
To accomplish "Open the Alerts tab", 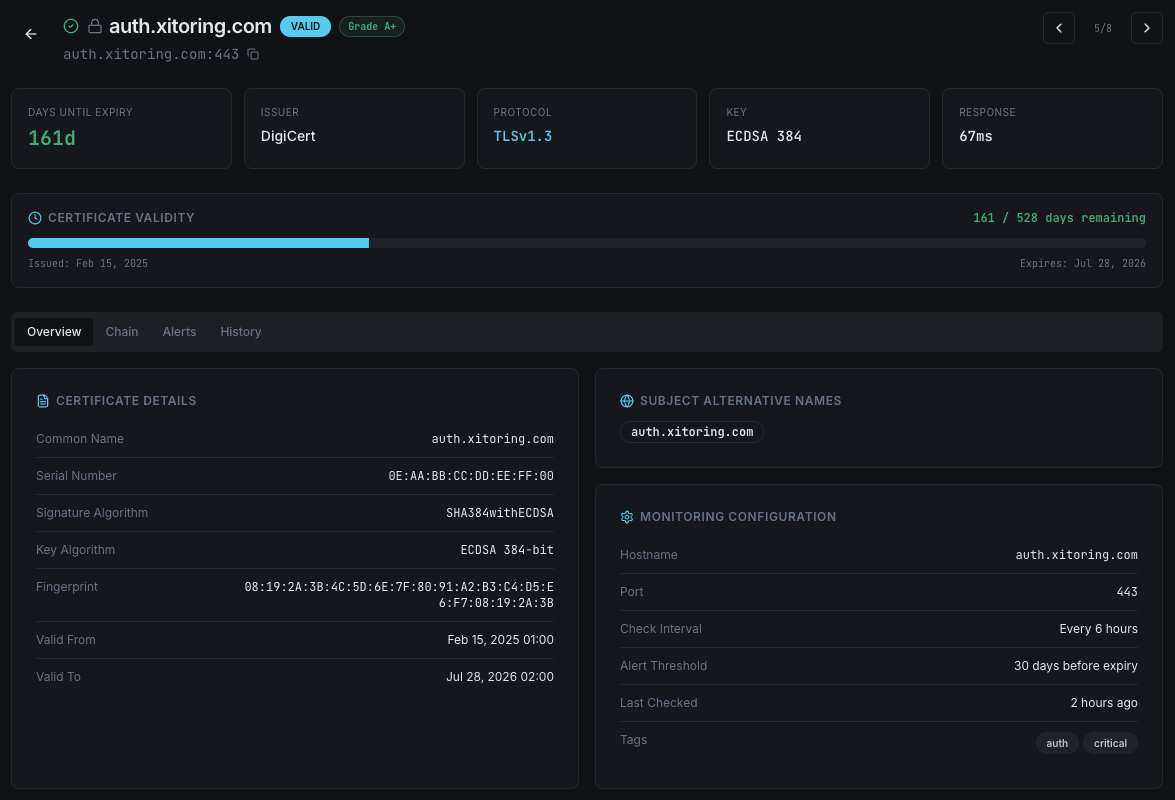I will coord(179,331).
